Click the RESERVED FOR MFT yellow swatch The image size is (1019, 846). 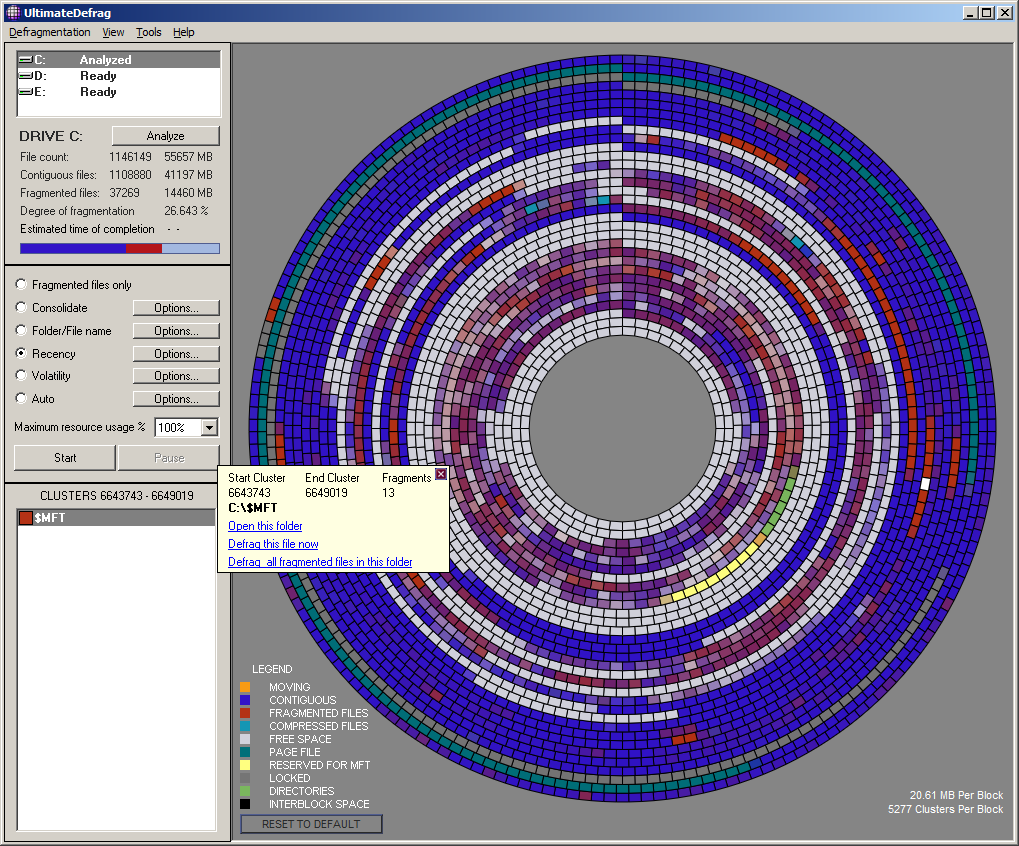(245, 765)
